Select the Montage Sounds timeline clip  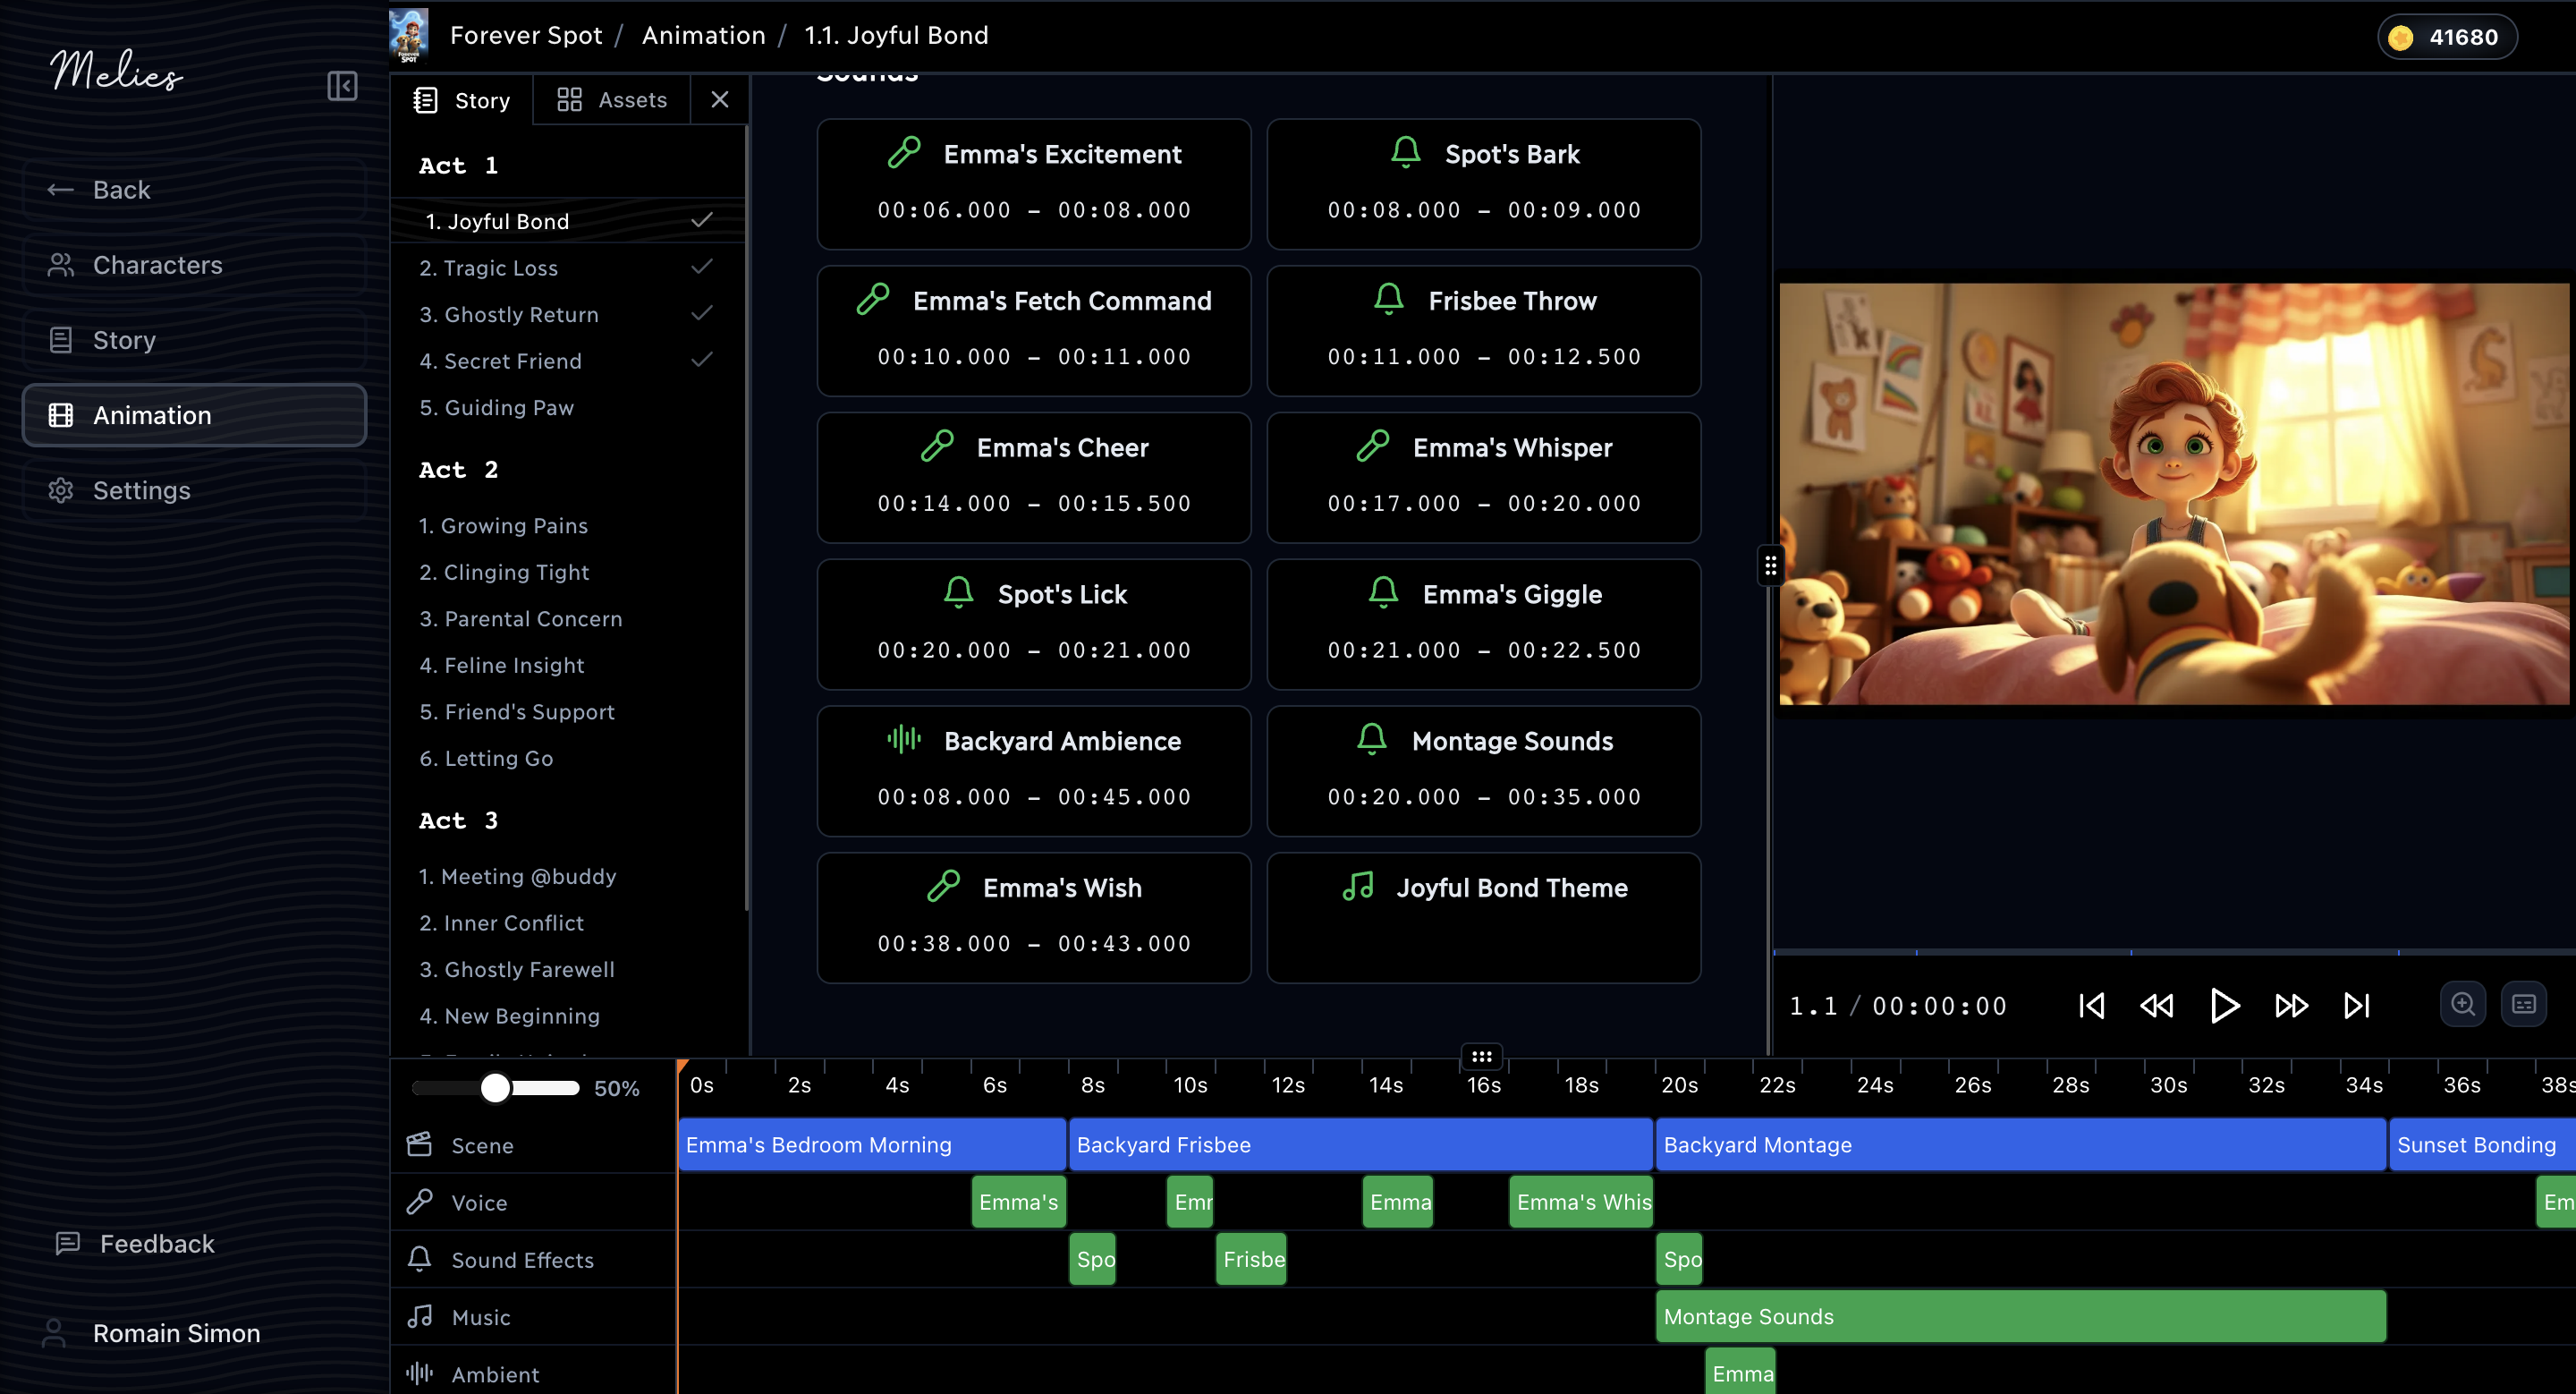(x=2021, y=1317)
